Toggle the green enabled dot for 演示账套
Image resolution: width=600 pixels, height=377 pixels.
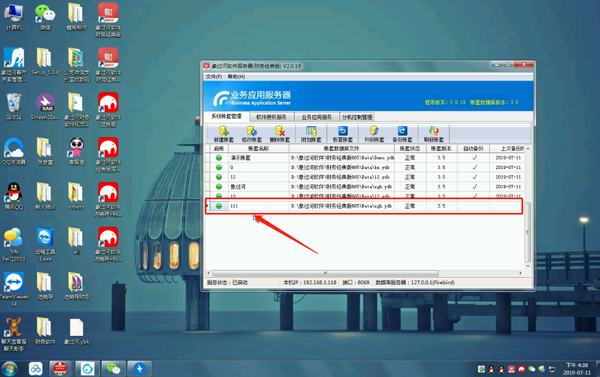[219, 158]
